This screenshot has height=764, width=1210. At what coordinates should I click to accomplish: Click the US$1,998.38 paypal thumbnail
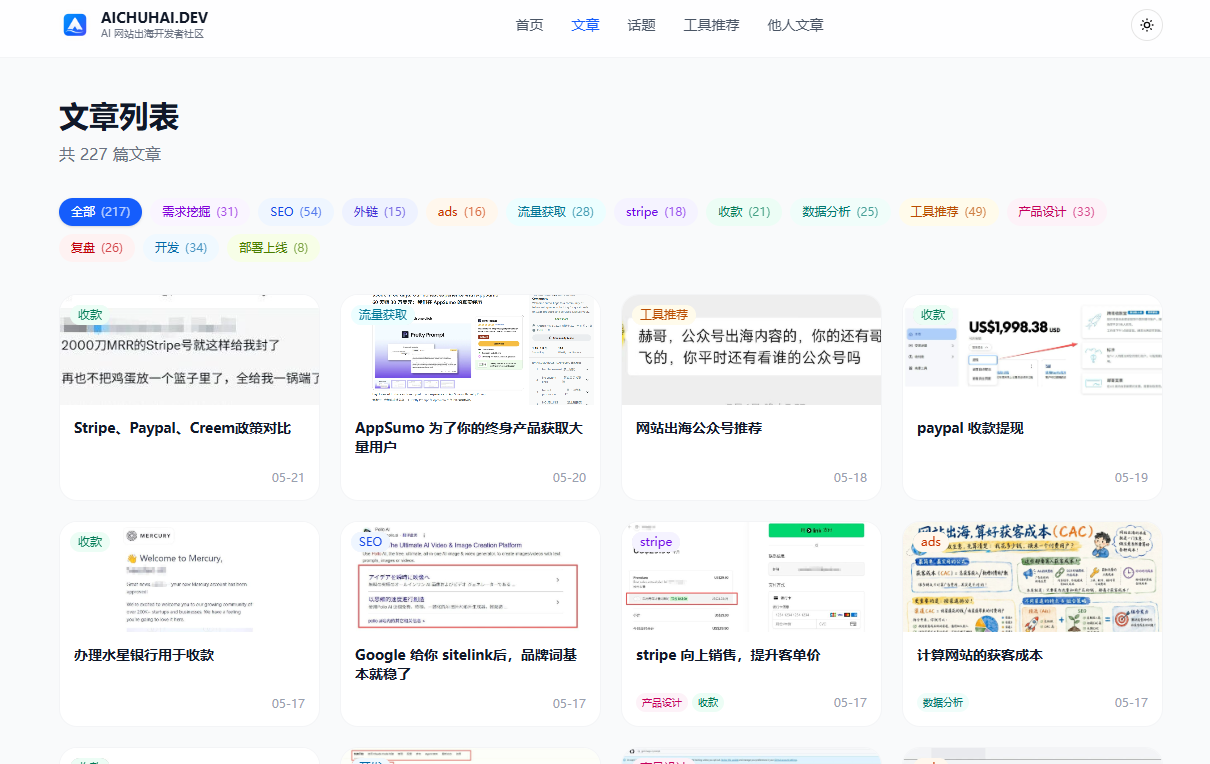(x=1032, y=350)
